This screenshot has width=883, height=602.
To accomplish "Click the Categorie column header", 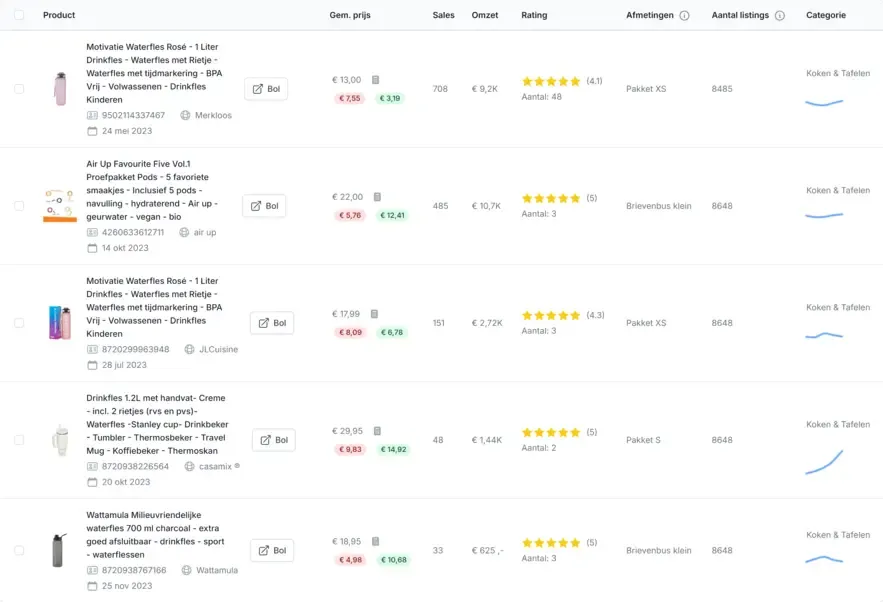I will click(826, 15).
